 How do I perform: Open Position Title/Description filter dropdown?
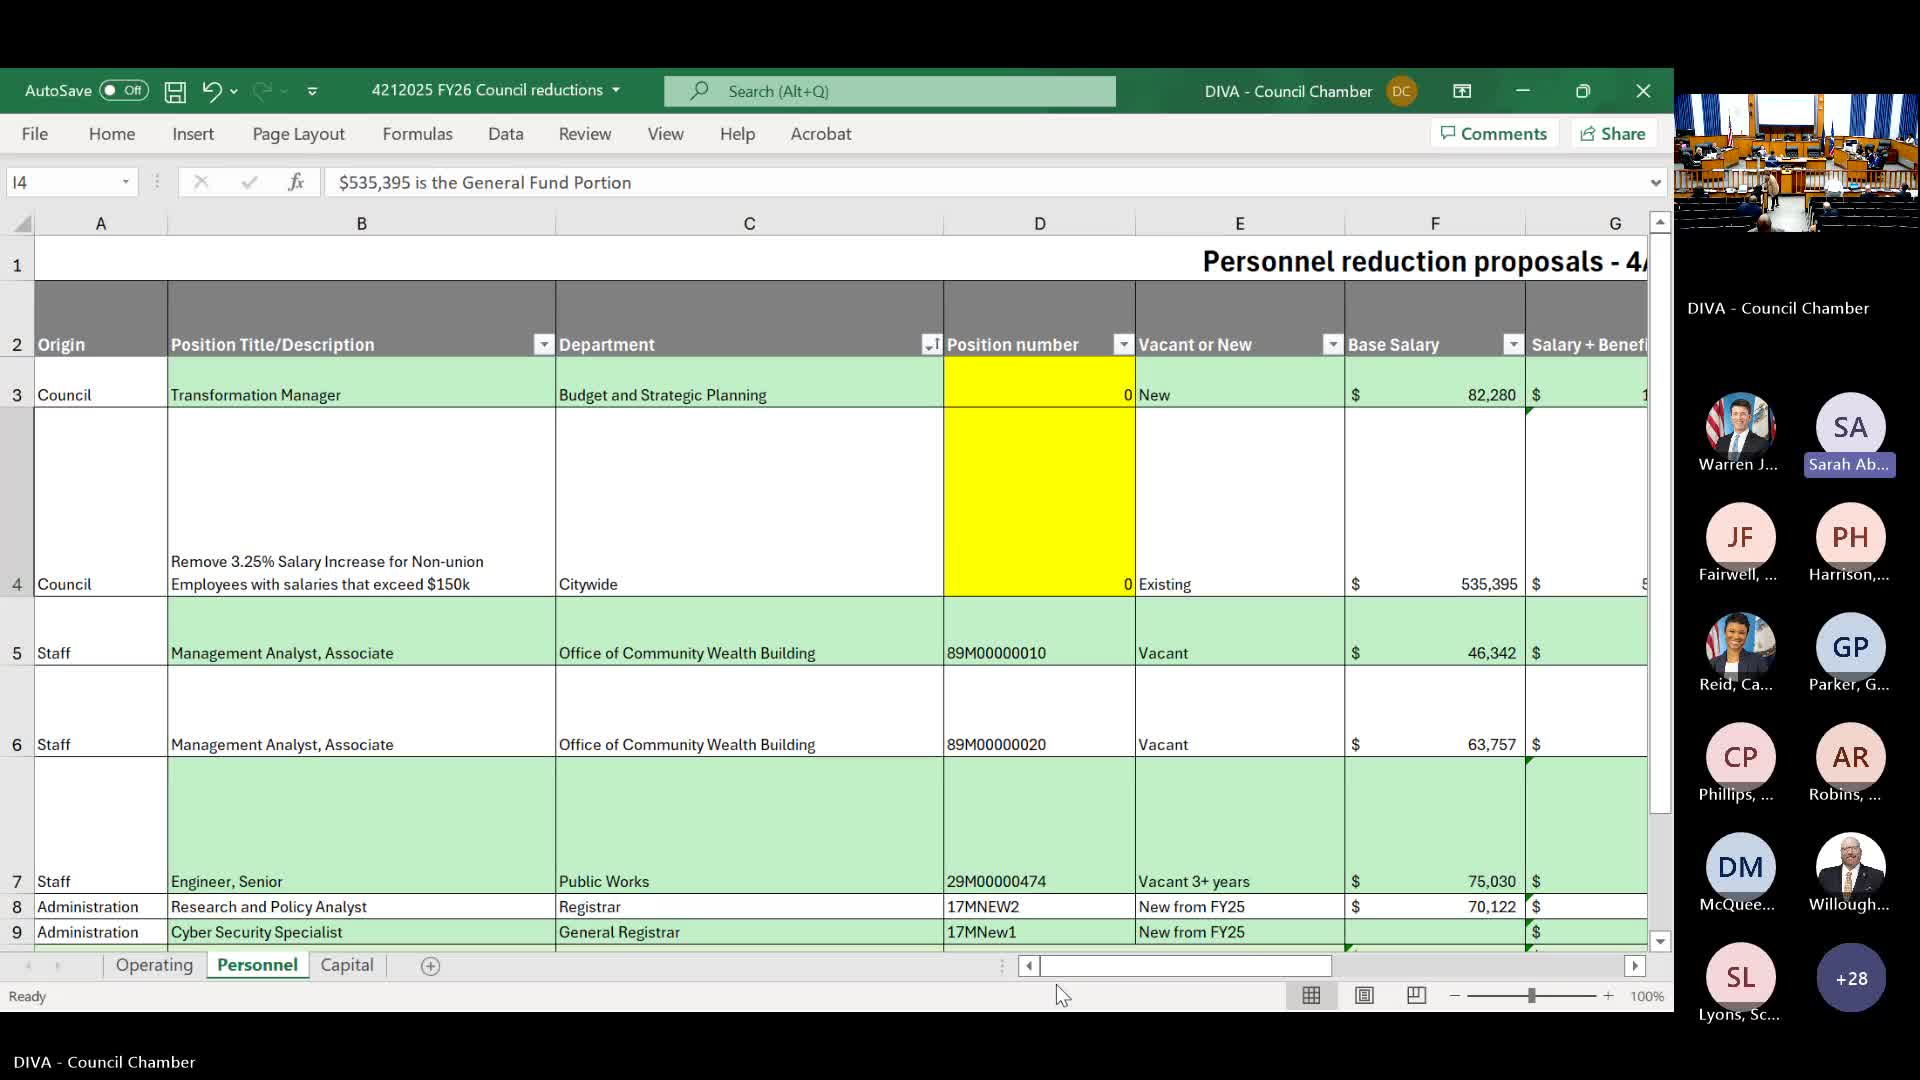click(543, 345)
